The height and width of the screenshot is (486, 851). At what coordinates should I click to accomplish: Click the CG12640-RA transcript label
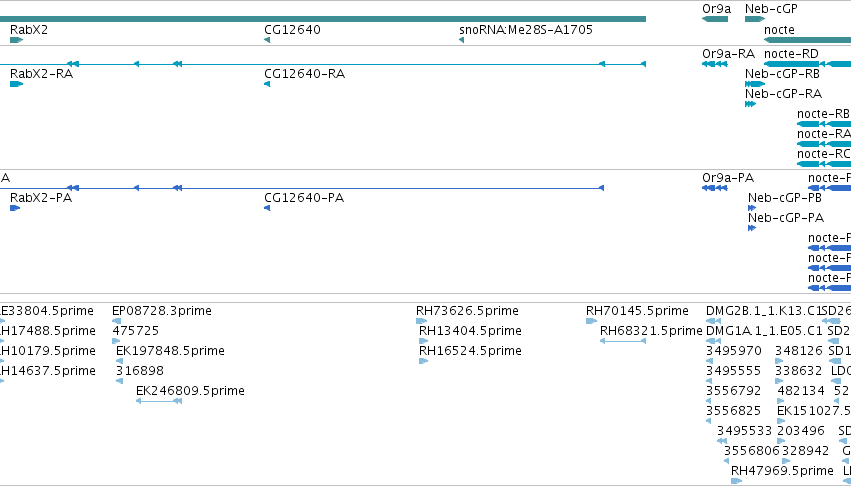click(304, 74)
